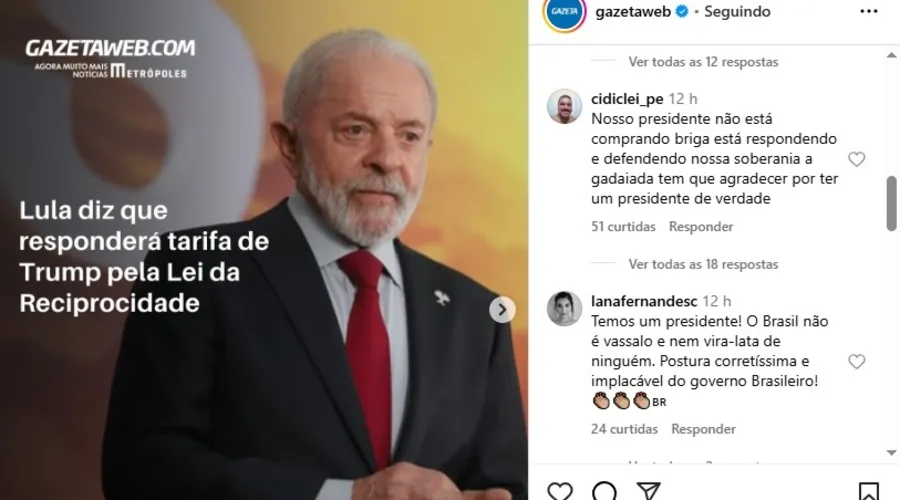Like lanafernandesc's comment heart
This screenshot has height=500, width=900.
click(856, 361)
